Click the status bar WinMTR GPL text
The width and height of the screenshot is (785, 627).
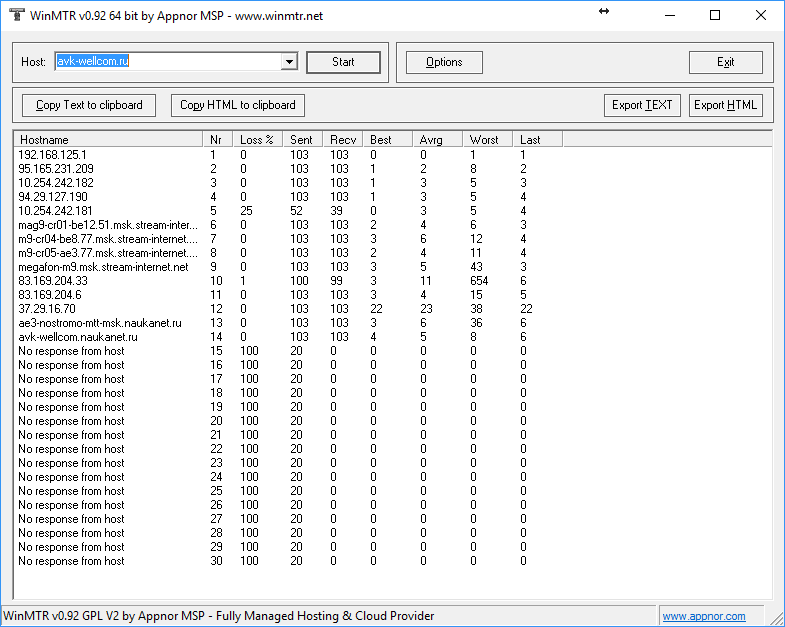(219, 616)
